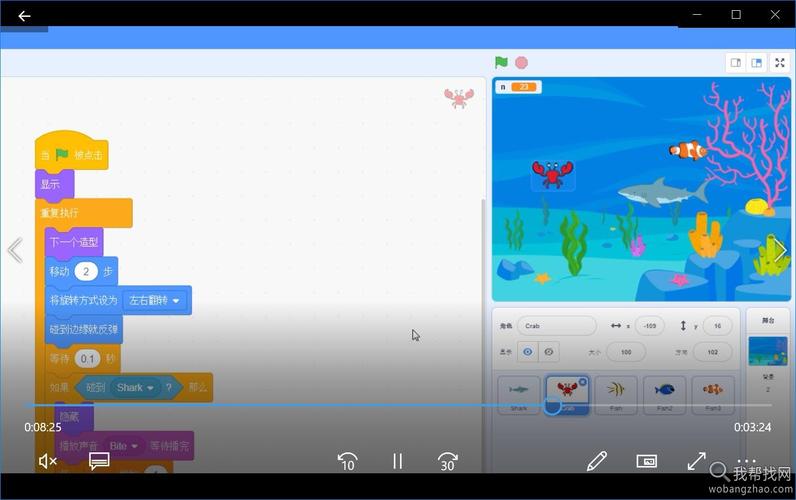Open the more options ellipsis menu

(747, 461)
